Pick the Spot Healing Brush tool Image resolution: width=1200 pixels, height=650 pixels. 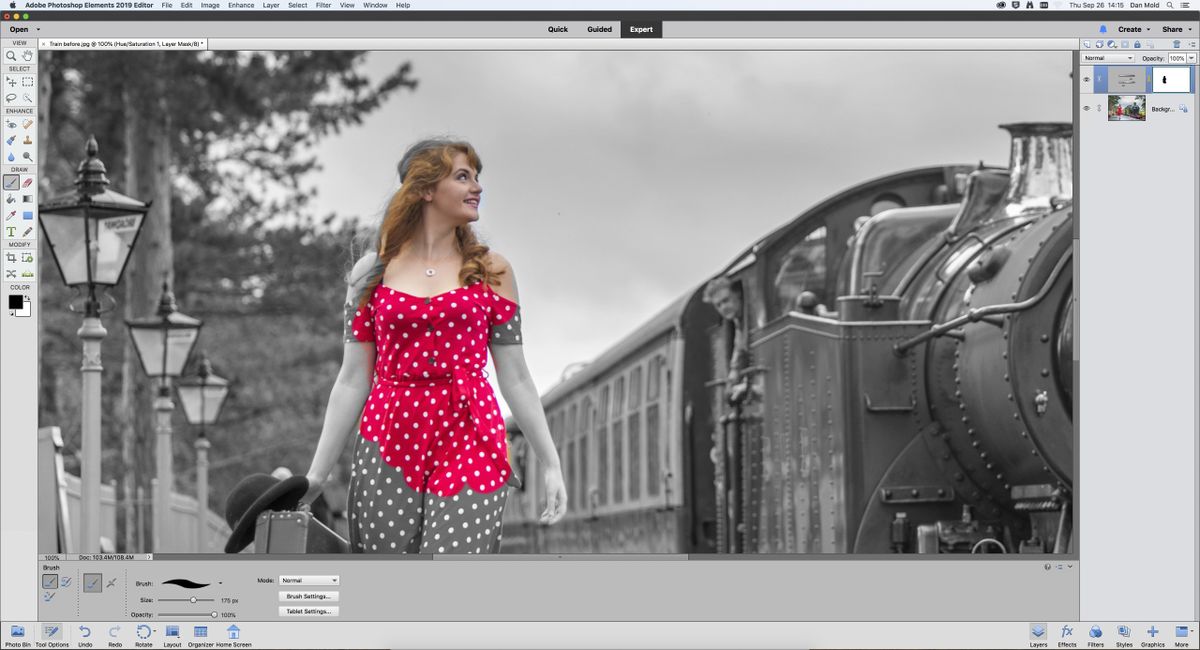point(28,123)
